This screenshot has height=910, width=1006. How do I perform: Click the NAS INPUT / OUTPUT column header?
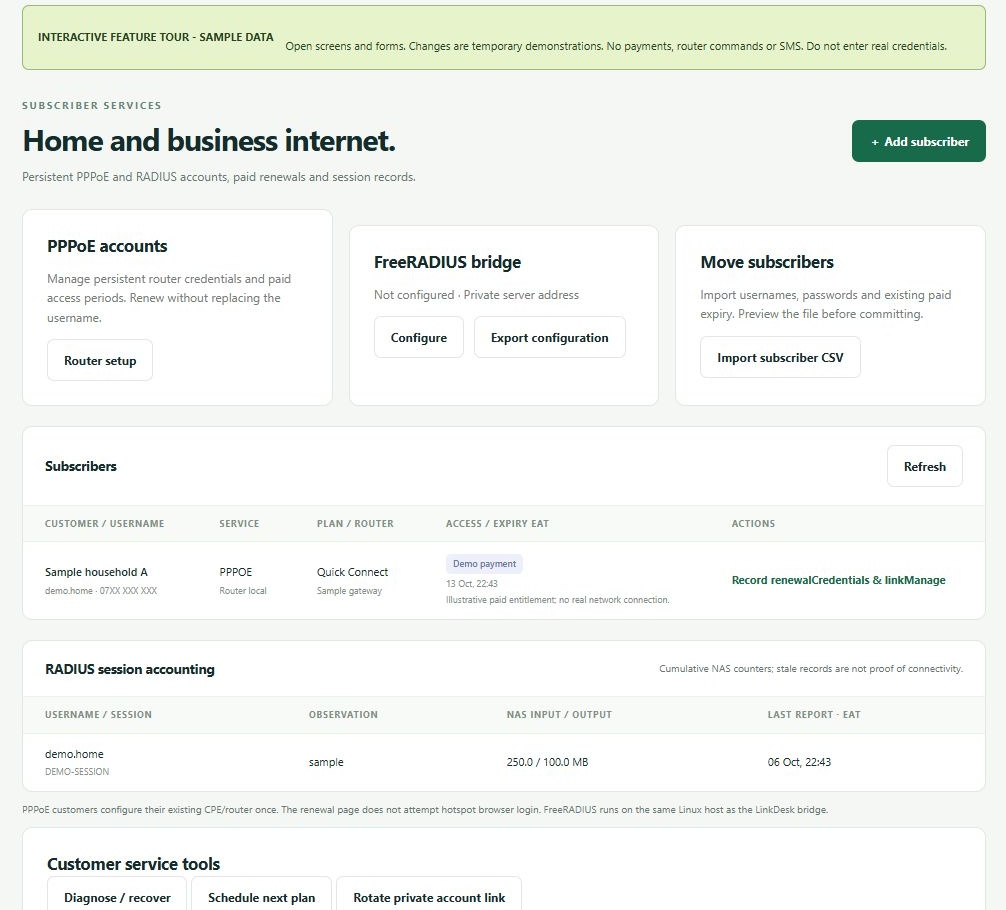point(559,714)
